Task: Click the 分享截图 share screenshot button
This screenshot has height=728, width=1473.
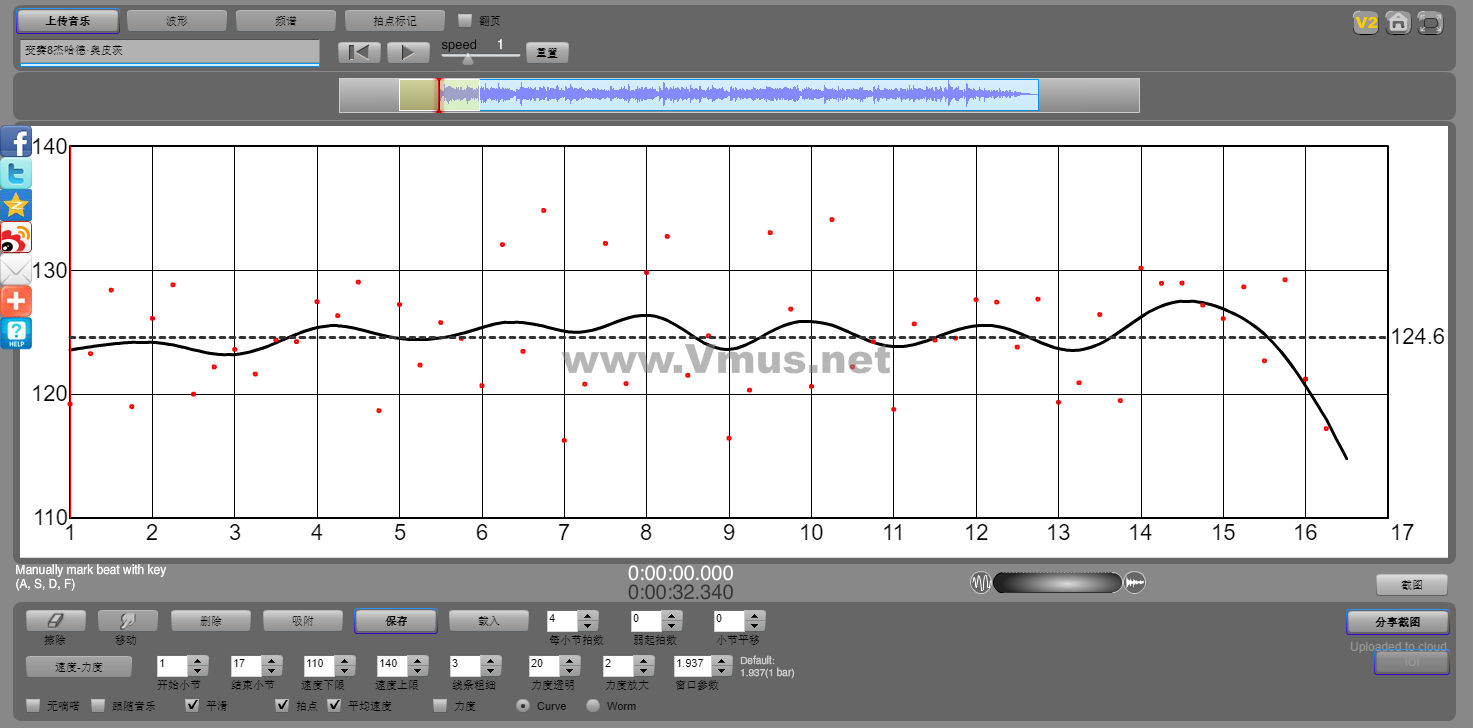Action: [x=1397, y=622]
